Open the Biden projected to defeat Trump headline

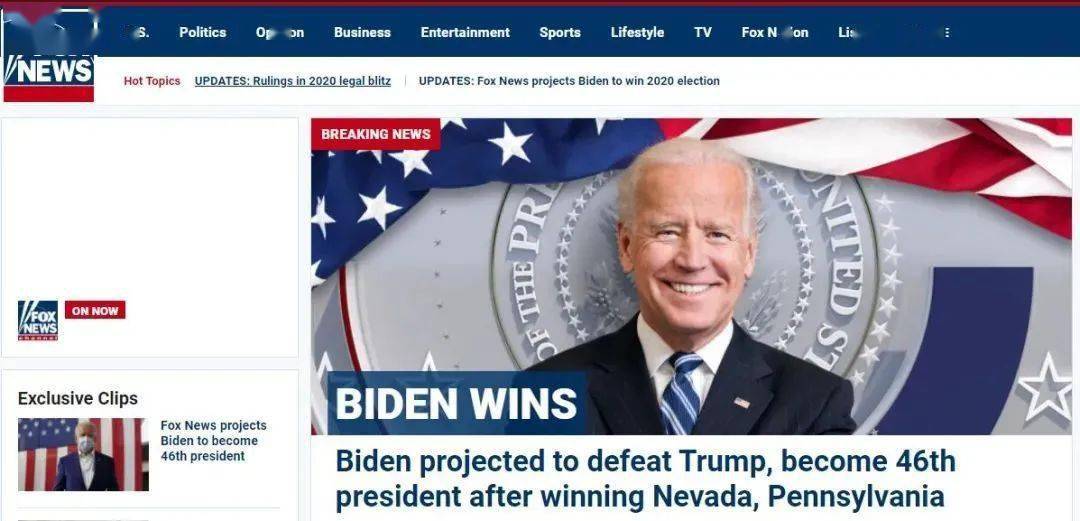[645, 478]
